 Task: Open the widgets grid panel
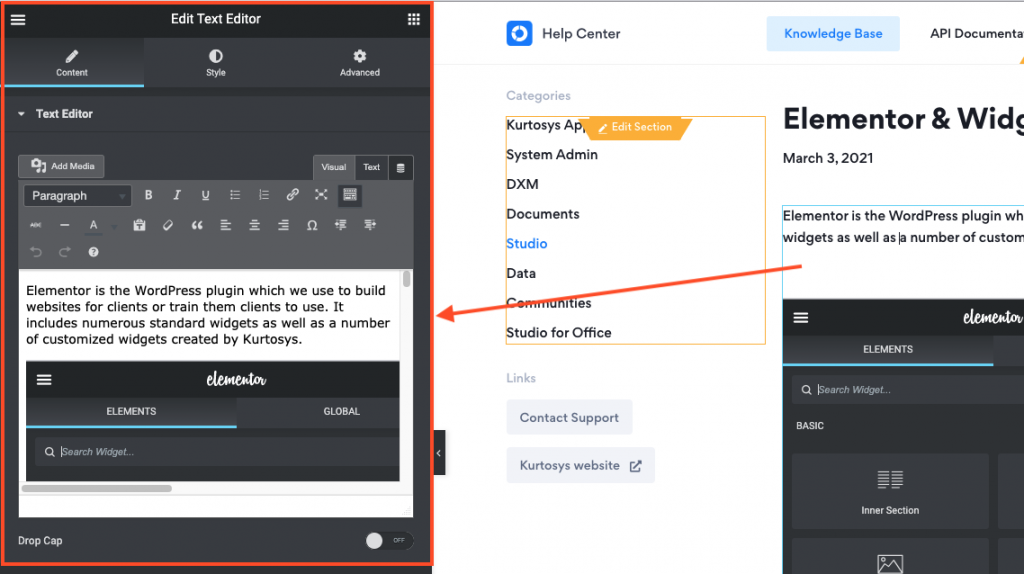(413, 20)
